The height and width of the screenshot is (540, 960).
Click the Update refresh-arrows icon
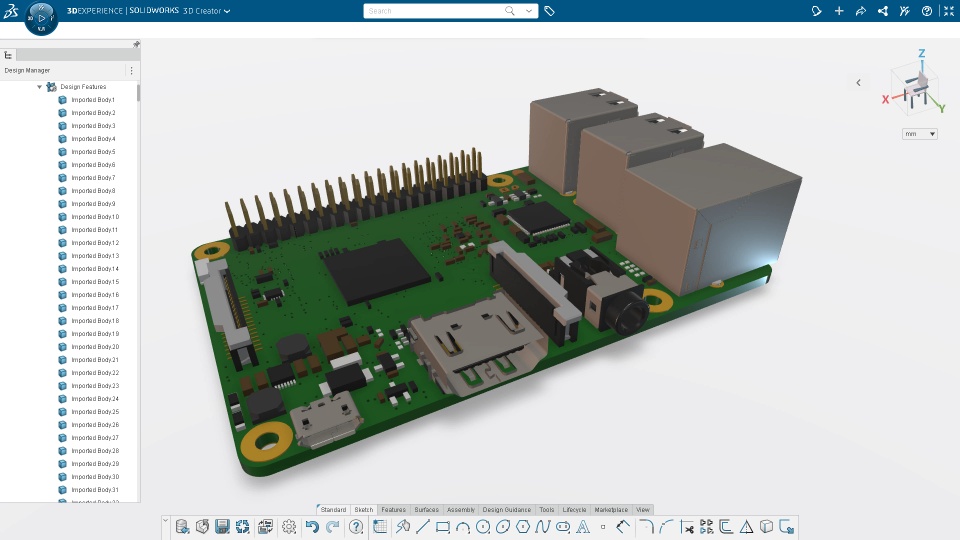tap(242, 527)
